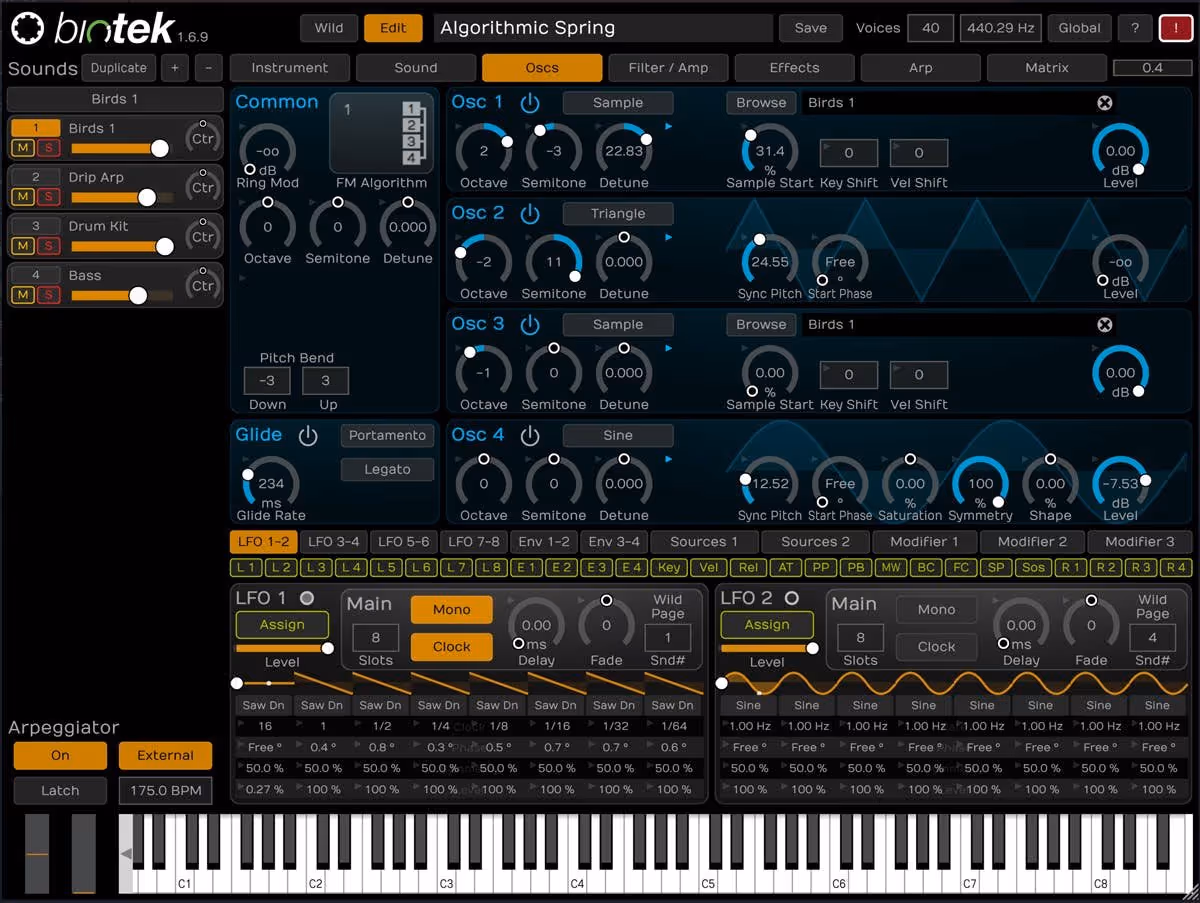
Task: Open the Algorithmic Spring preset selector
Action: [x=603, y=28]
